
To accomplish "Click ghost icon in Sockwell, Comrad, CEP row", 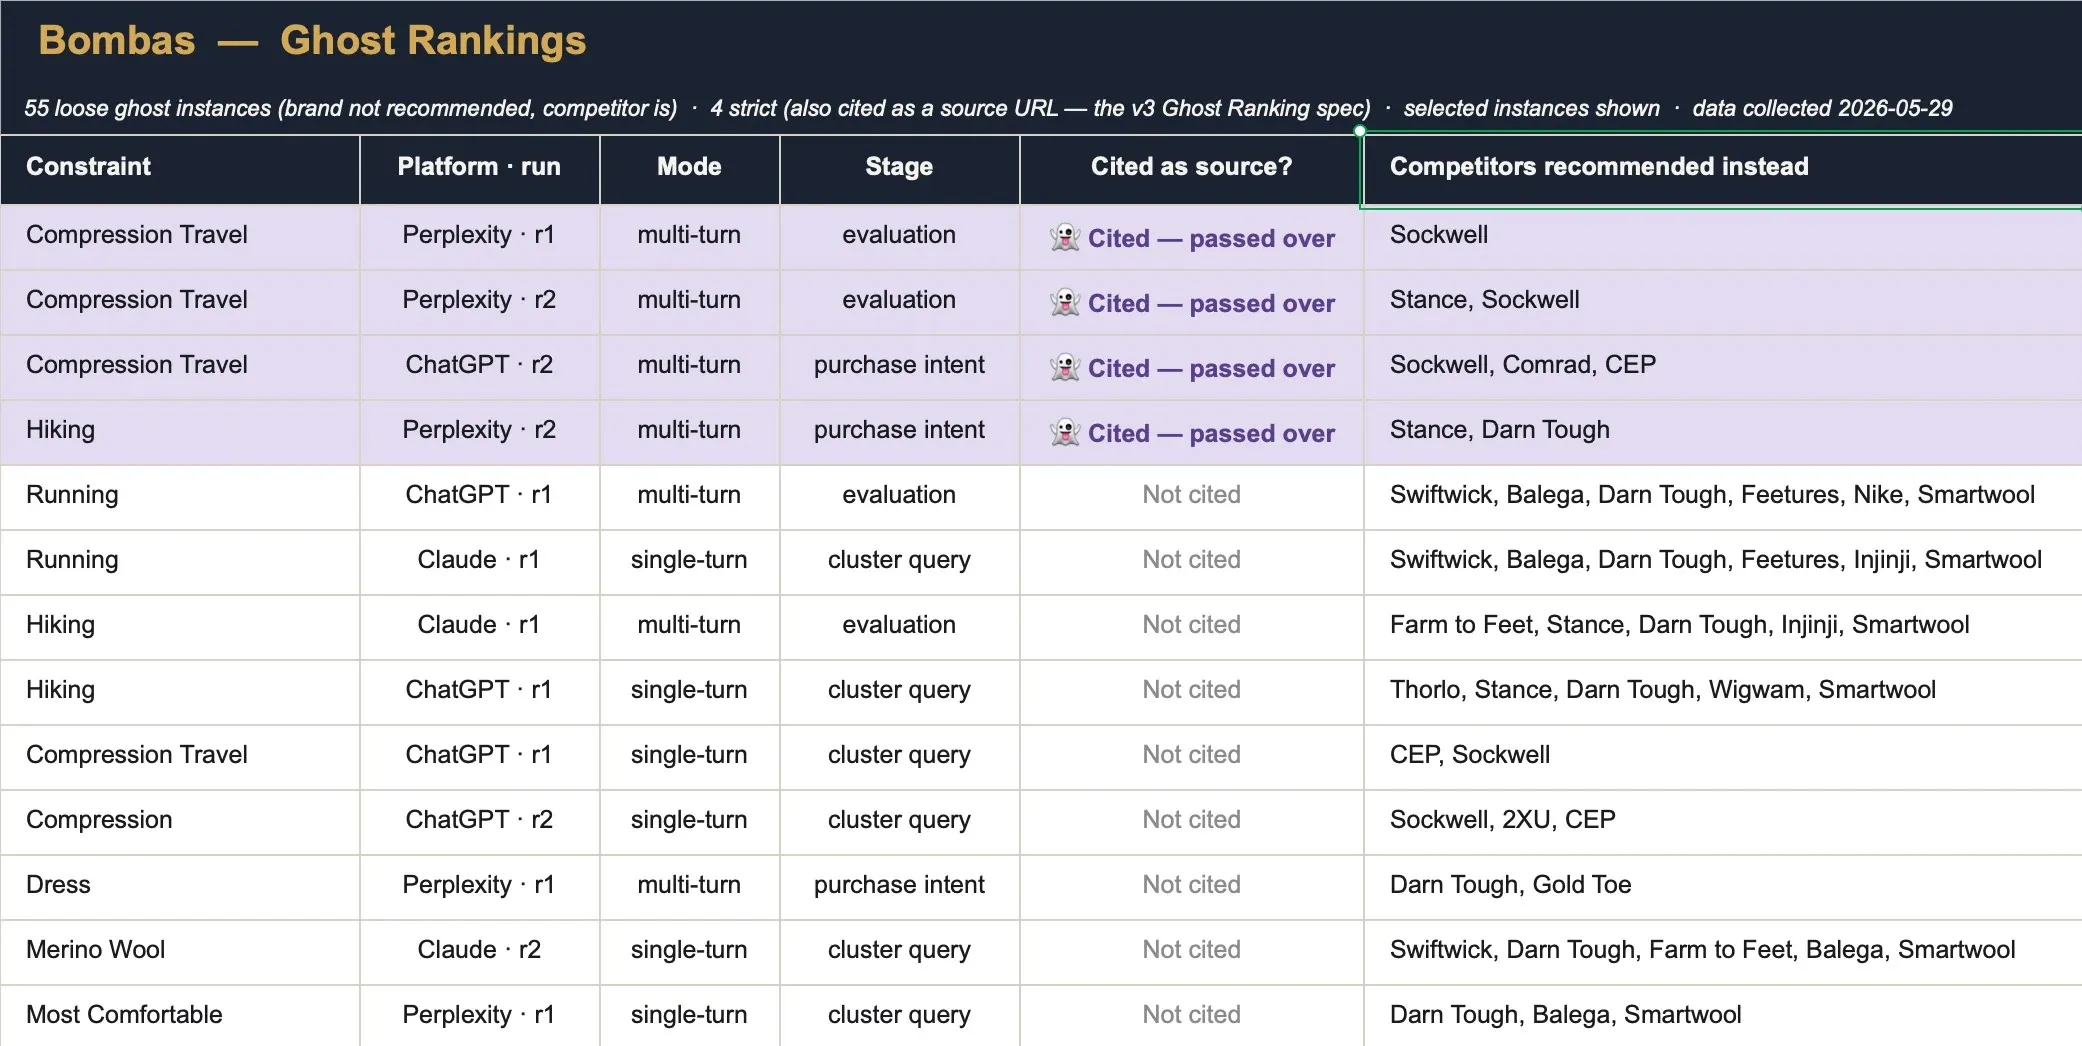I will [1065, 367].
